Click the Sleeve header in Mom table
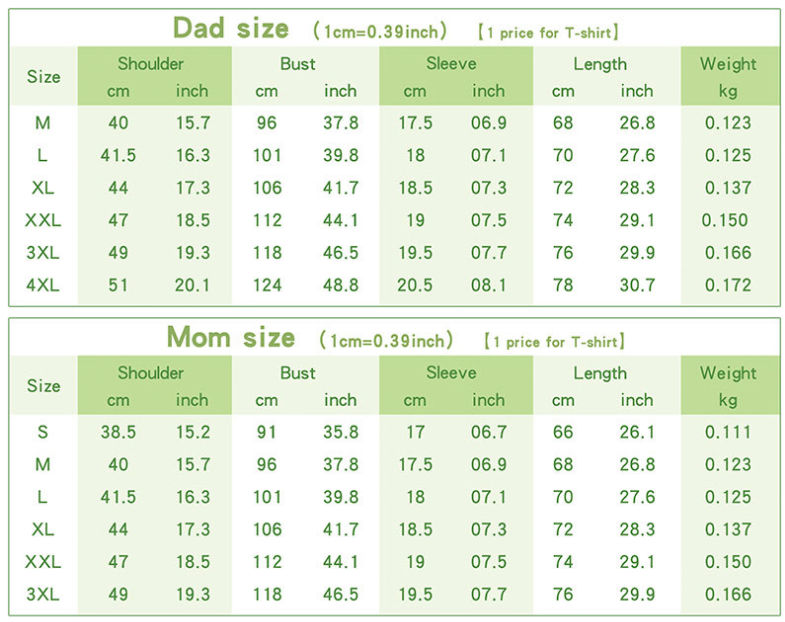The width and height of the screenshot is (785, 622). [x=451, y=373]
